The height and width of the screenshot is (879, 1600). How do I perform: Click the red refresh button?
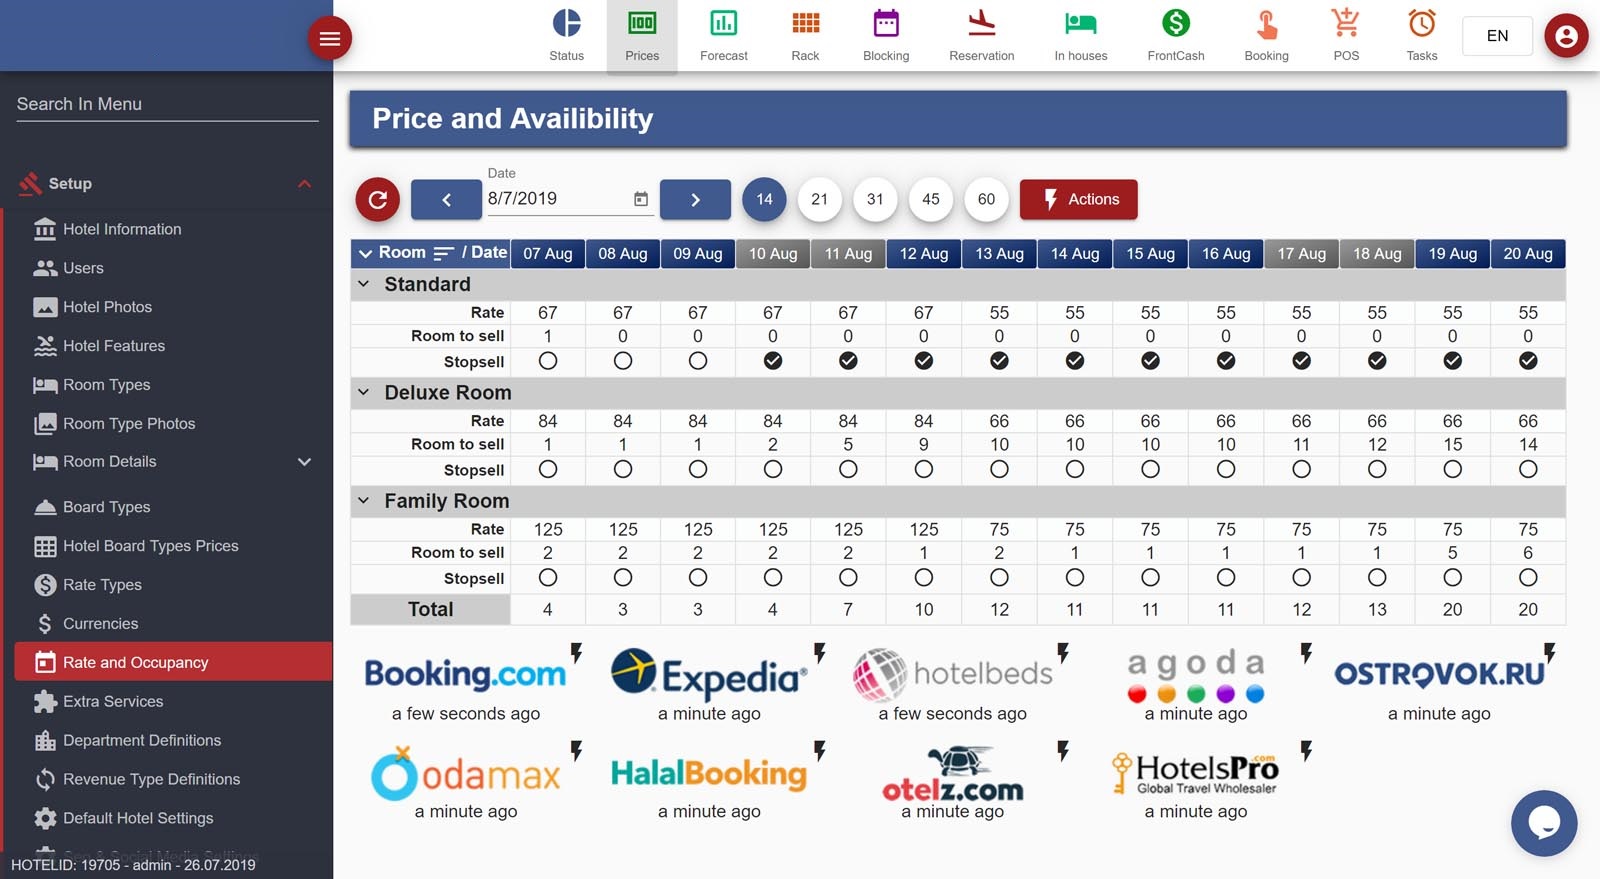coord(377,199)
